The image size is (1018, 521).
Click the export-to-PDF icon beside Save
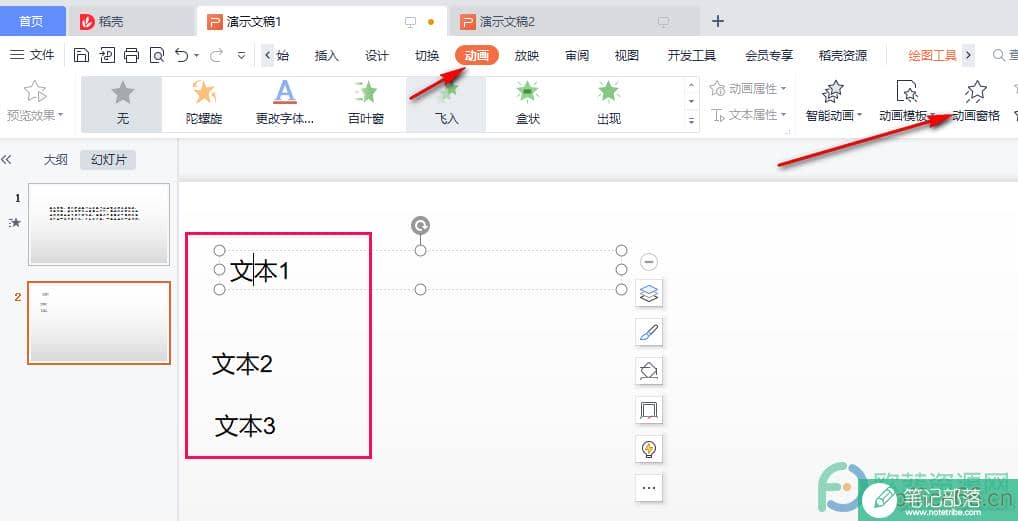click(106, 55)
